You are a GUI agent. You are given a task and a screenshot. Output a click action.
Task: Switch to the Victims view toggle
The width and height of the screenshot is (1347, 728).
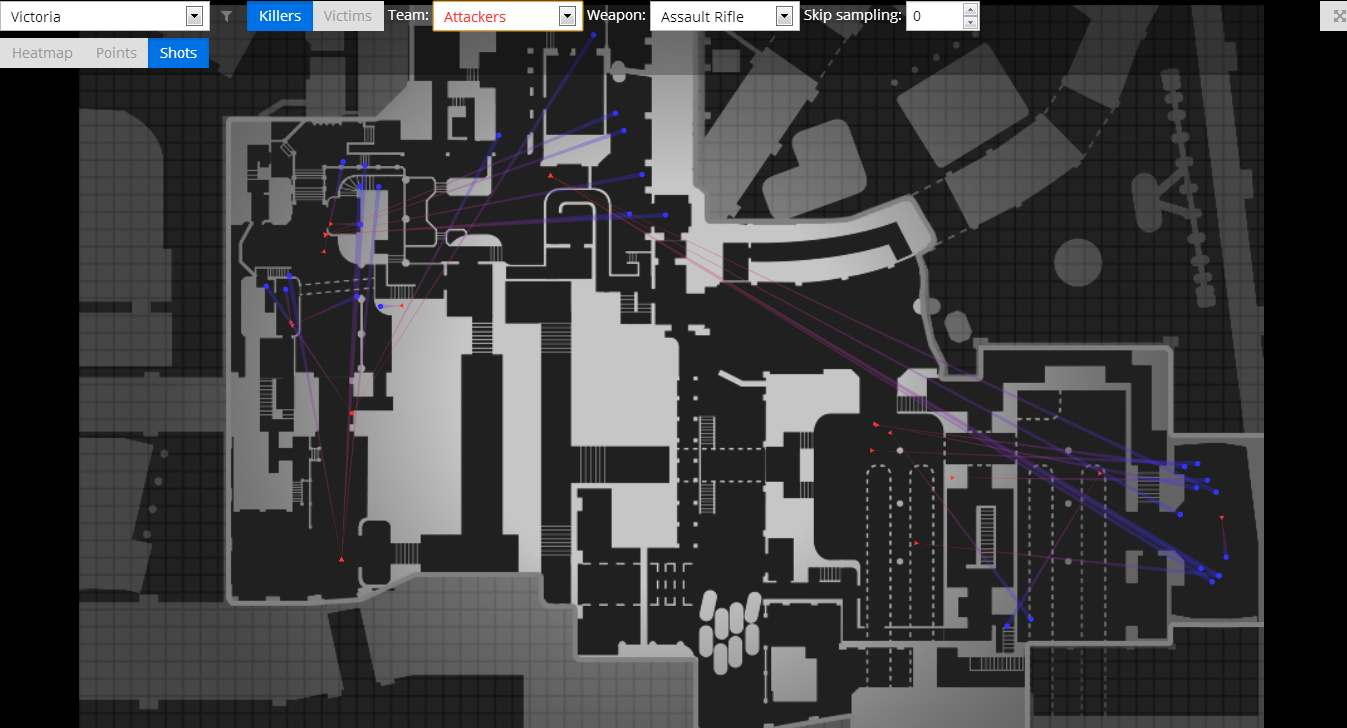click(348, 16)
